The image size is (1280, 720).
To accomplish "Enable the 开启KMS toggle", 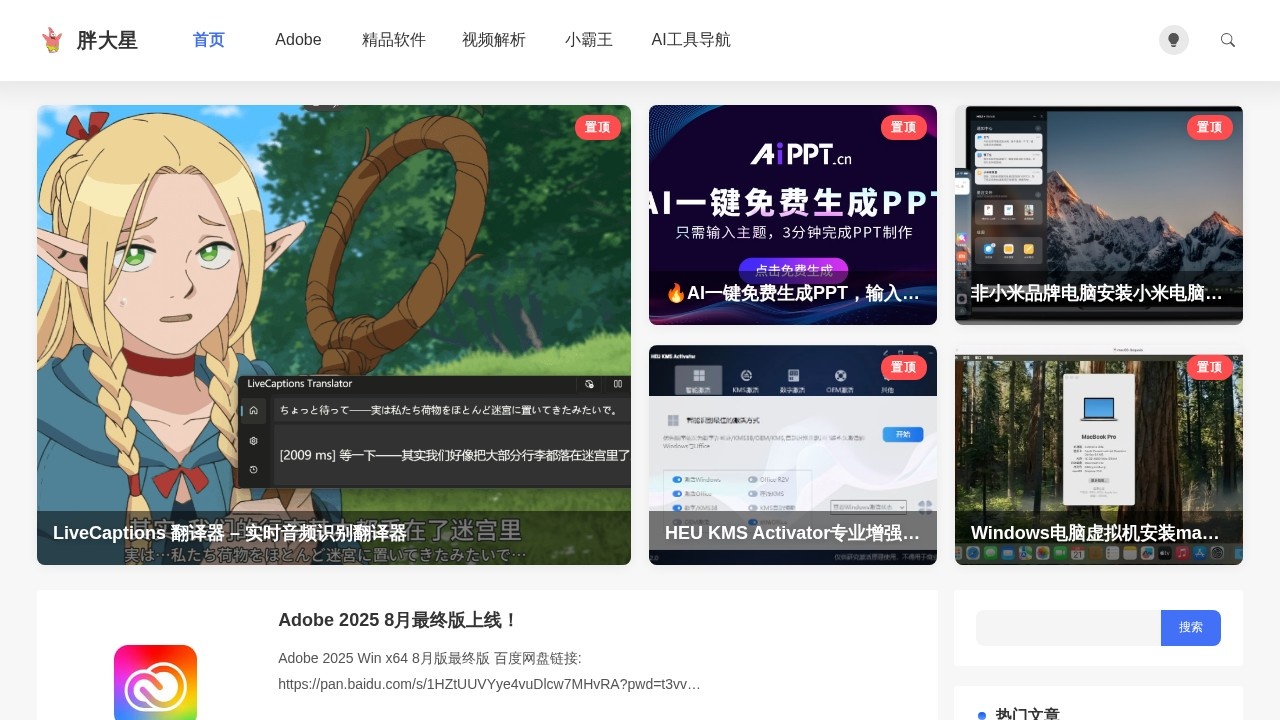I will 753,493.
